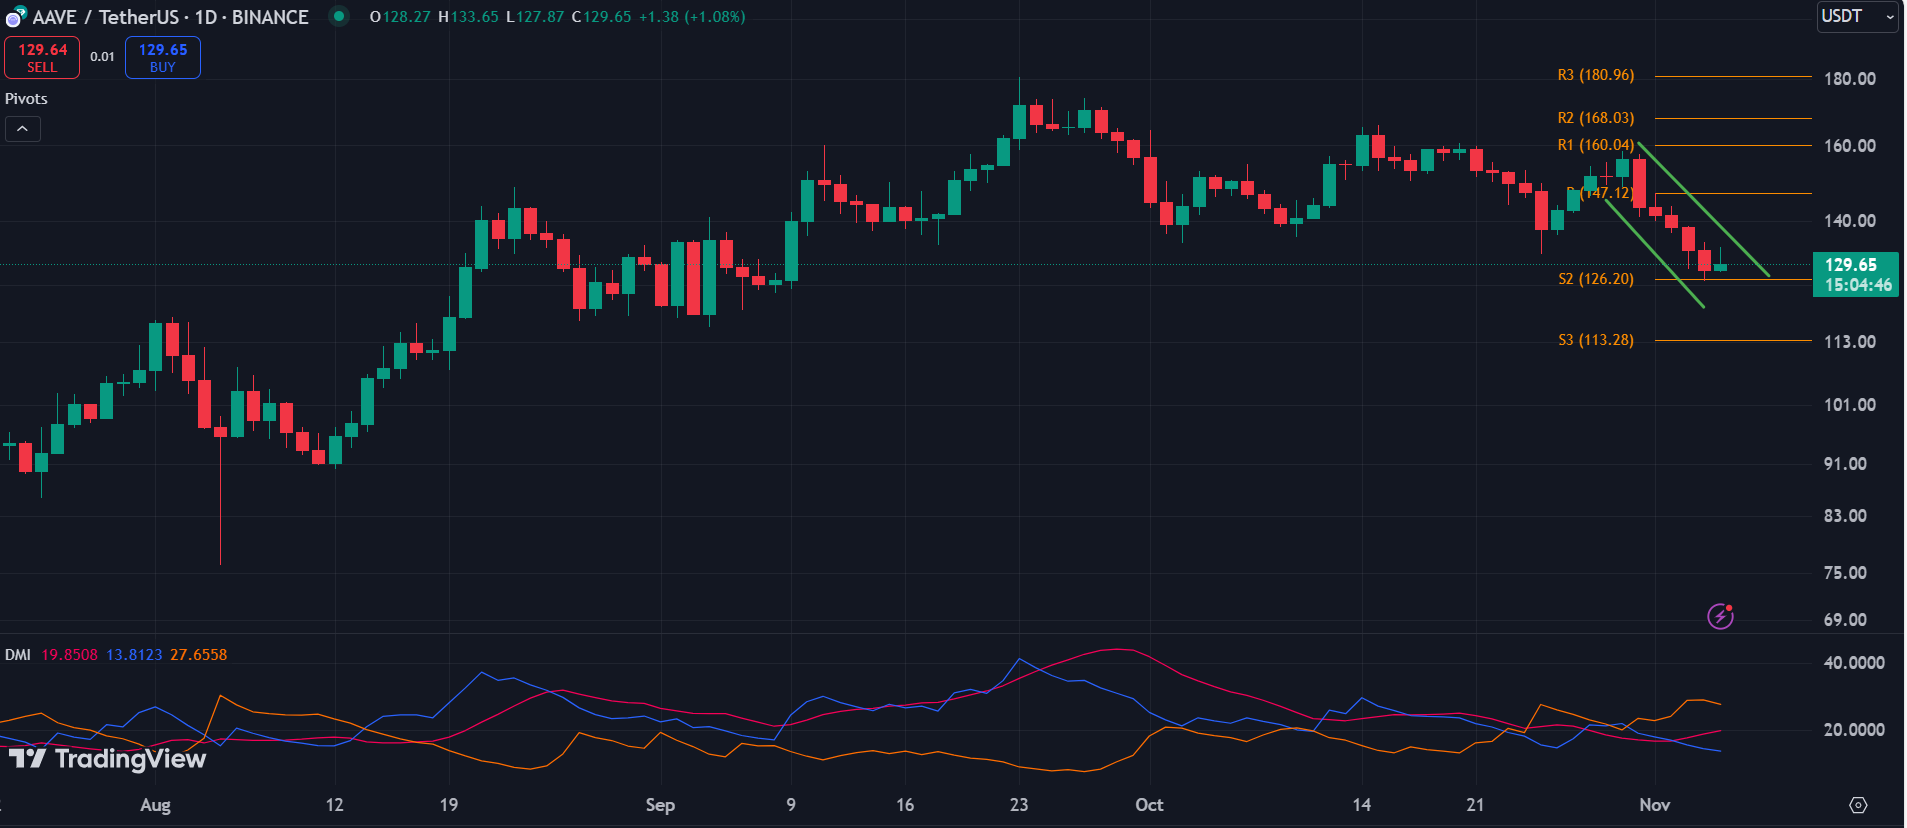Click the S3 orange pivot line
Screen dimensions: 1907x828
[1733, 341]
